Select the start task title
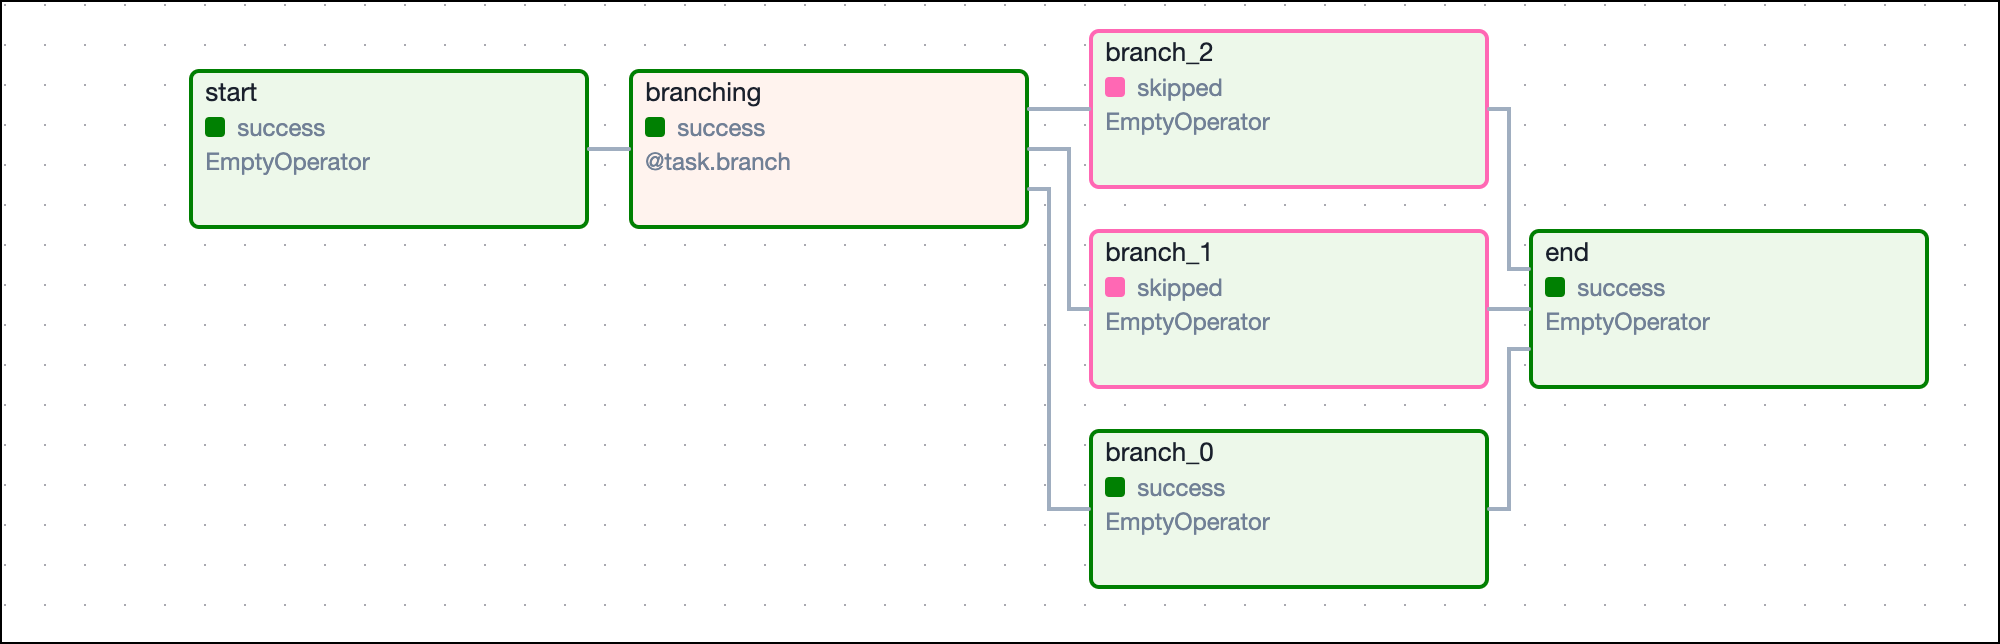This screenshot has width=2000, height=644. (x=231, y=93)
